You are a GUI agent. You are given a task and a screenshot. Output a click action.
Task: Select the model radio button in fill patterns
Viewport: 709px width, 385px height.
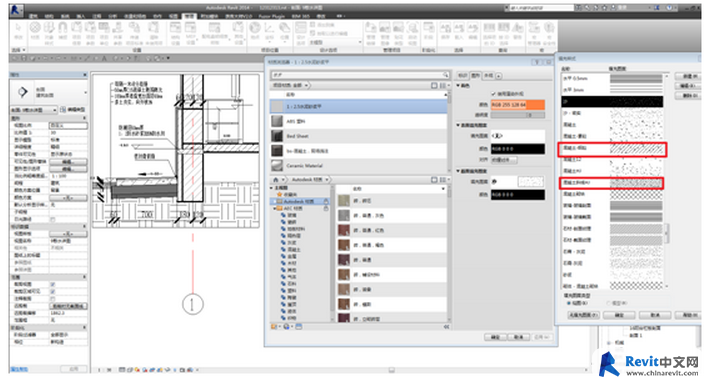[609, 303]
